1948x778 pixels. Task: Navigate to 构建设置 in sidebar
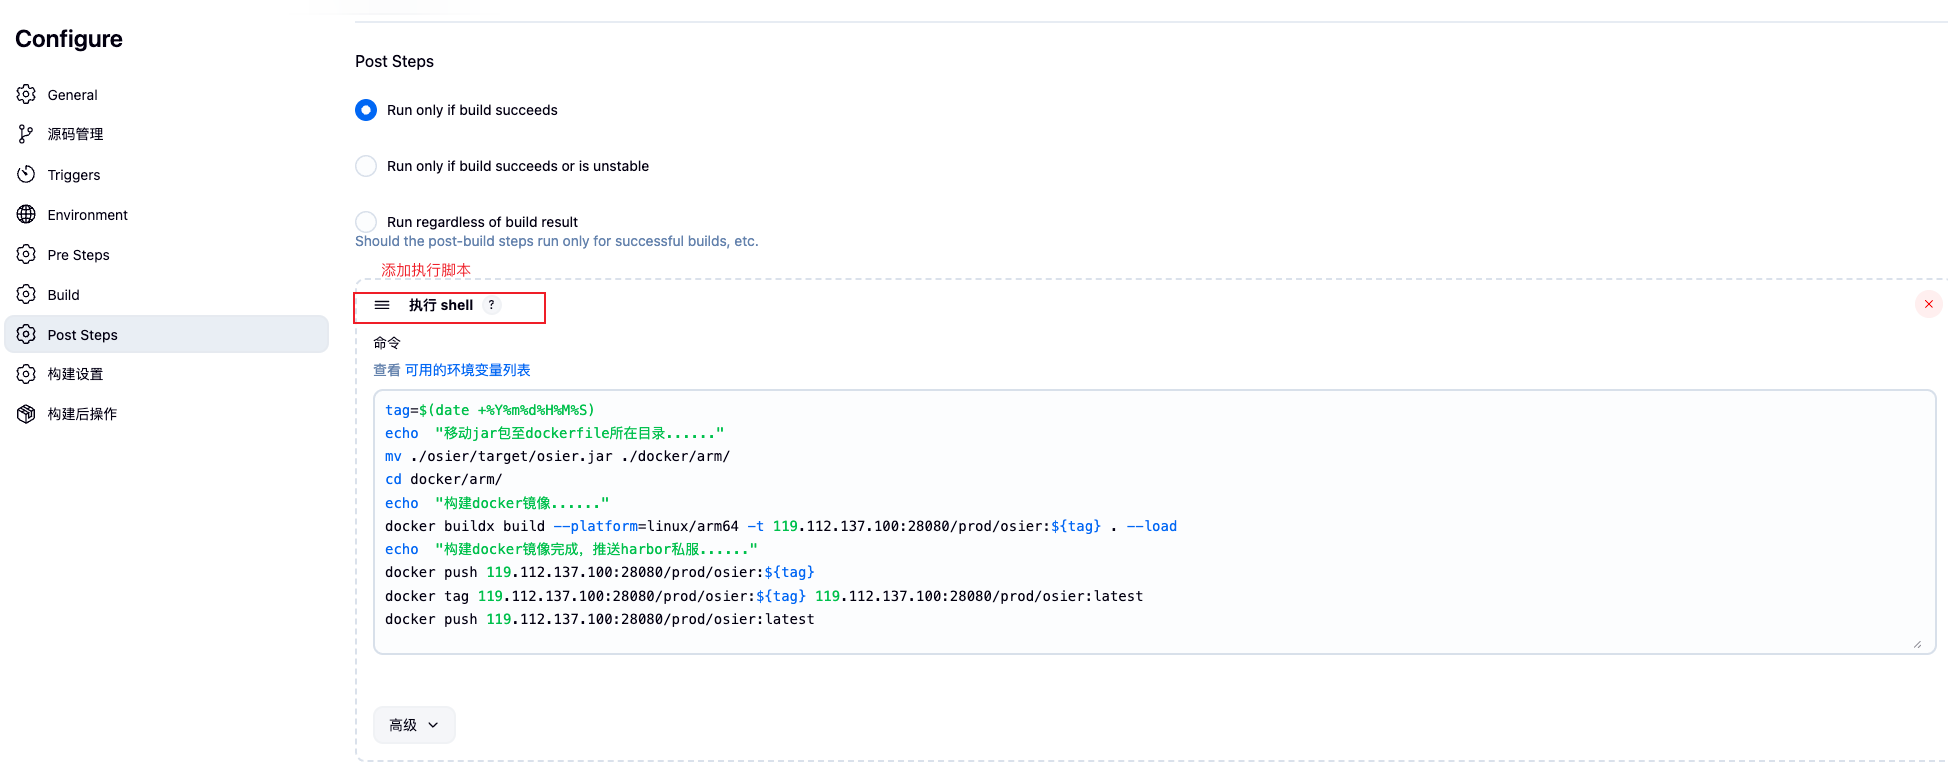click(76, 374)
